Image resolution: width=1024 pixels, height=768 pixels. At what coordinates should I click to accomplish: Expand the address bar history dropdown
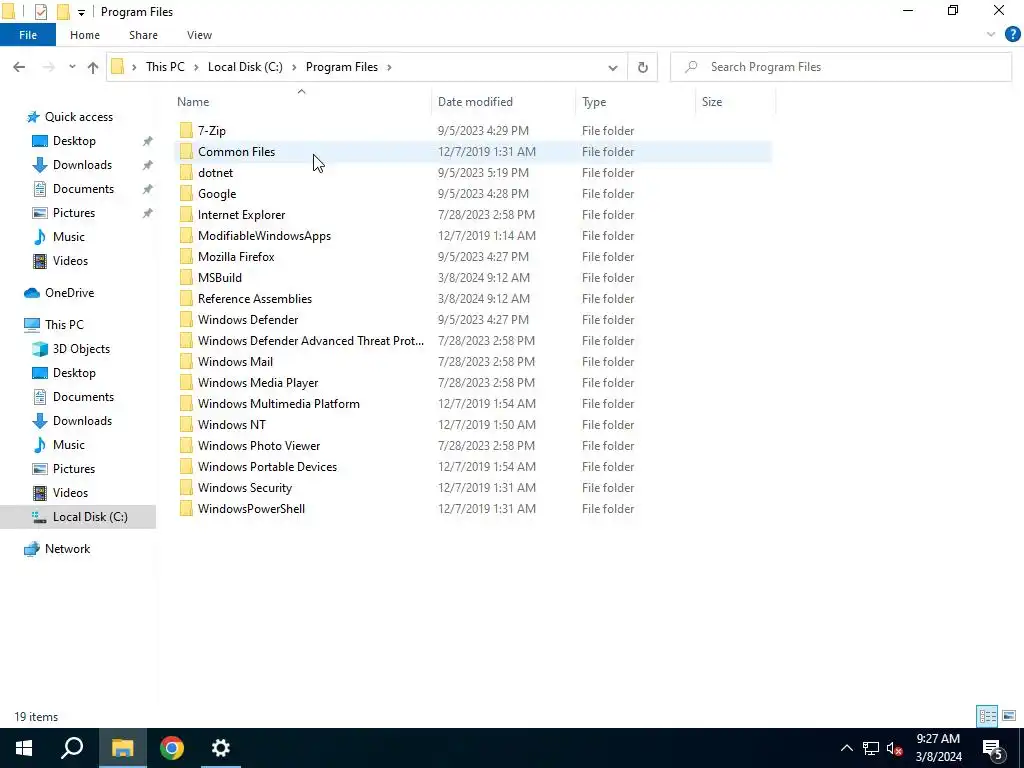coord(613,67)
